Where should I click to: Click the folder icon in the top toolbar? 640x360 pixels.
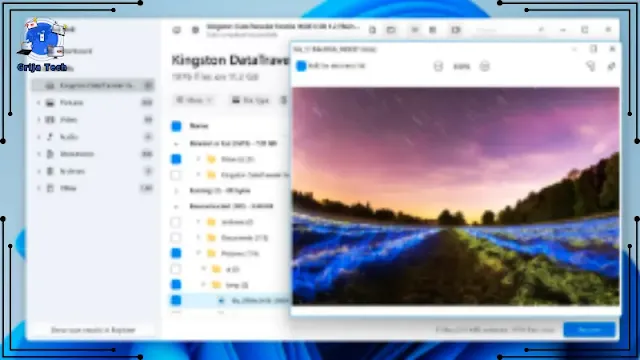pos(391,30)
